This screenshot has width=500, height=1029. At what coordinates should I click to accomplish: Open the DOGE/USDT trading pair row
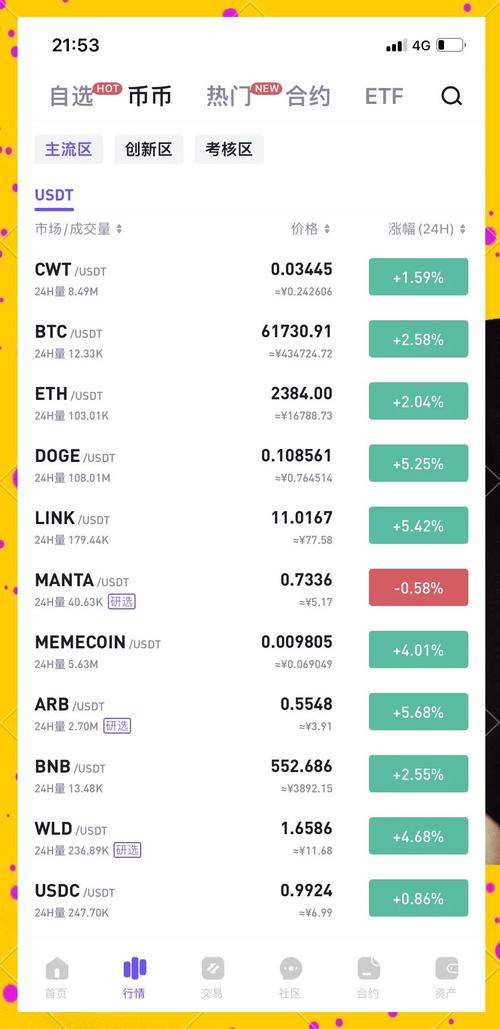251,464
